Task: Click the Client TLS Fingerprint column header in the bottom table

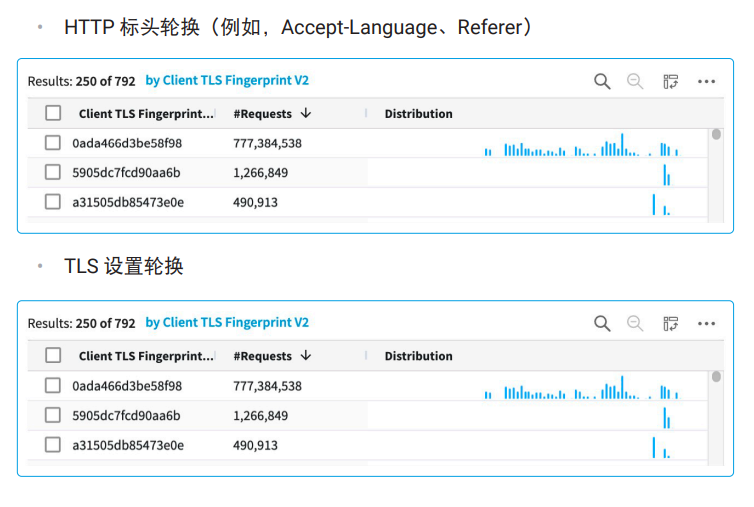Action: (146, 356)
